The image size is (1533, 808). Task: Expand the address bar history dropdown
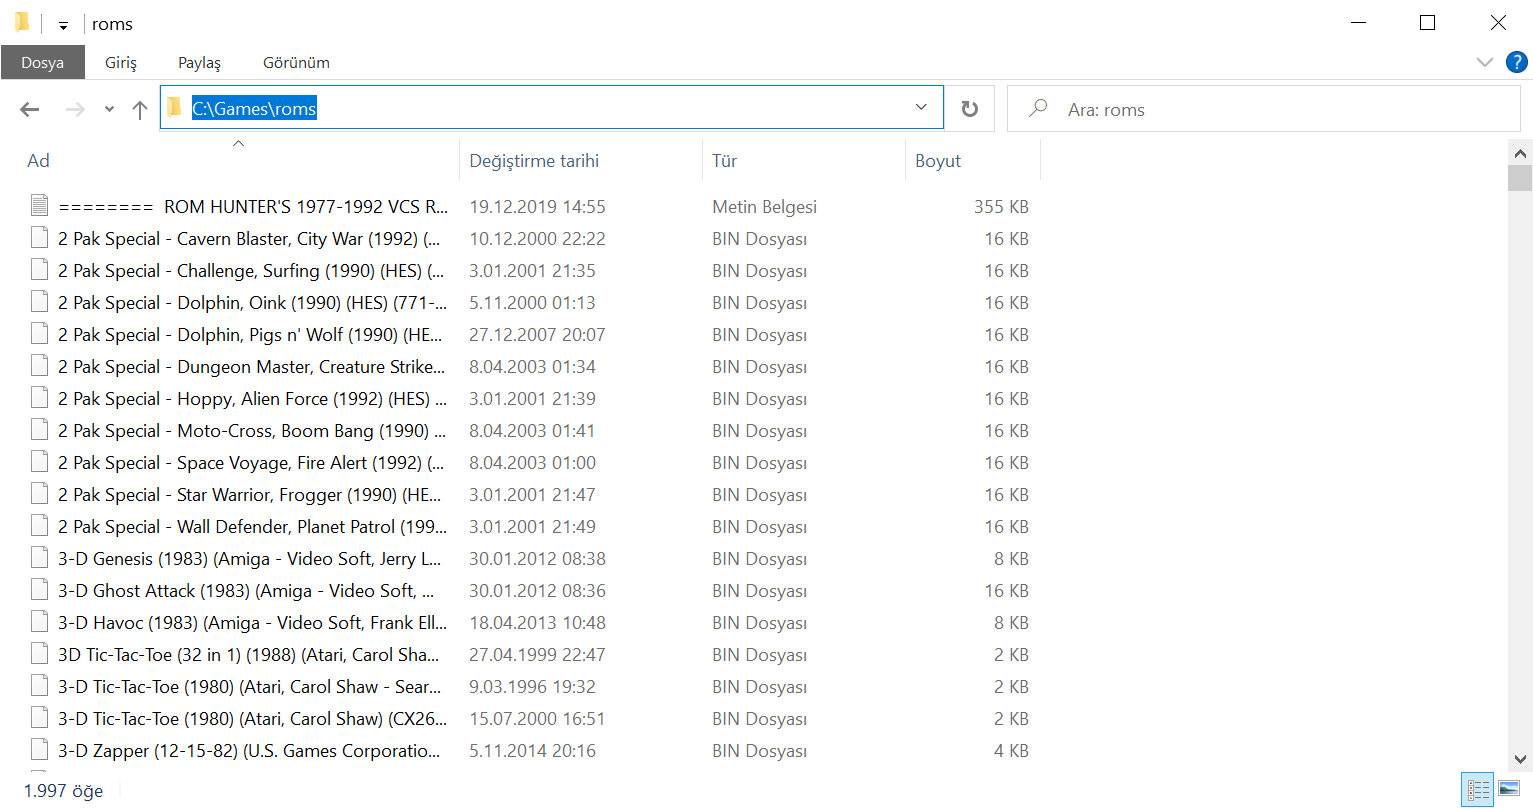tap(921, 108)
